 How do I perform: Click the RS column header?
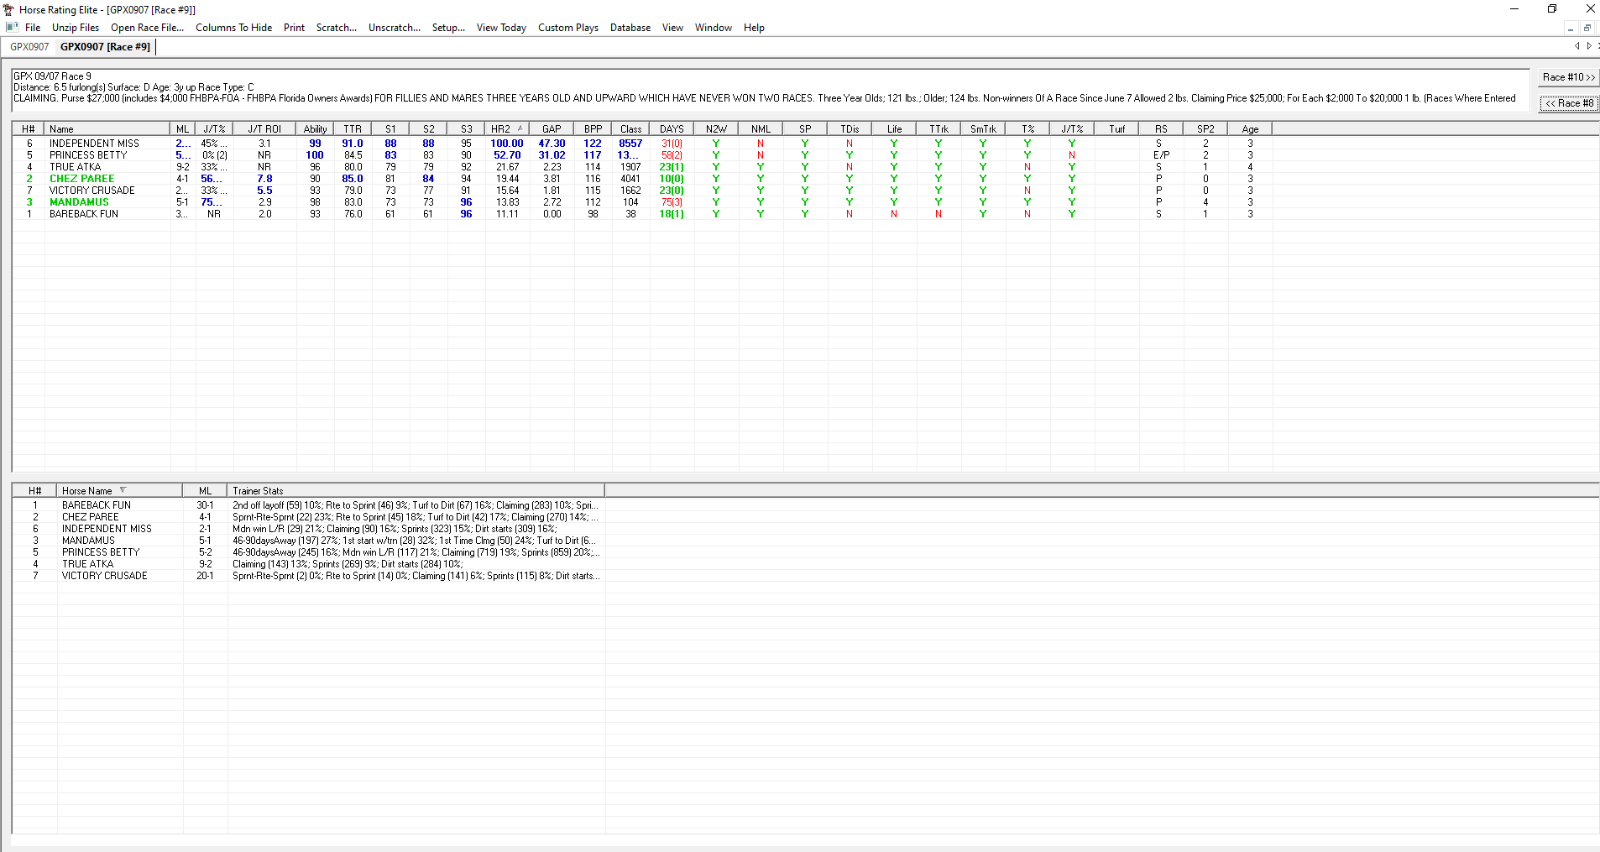point(1161,129)
